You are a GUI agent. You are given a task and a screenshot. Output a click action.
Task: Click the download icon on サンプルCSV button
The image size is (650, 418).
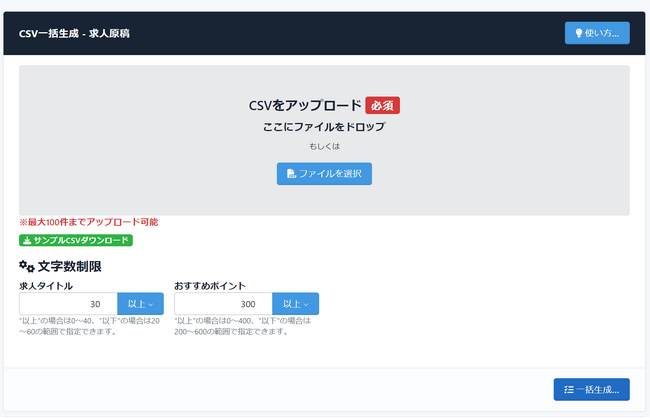(x=27, y=240)
